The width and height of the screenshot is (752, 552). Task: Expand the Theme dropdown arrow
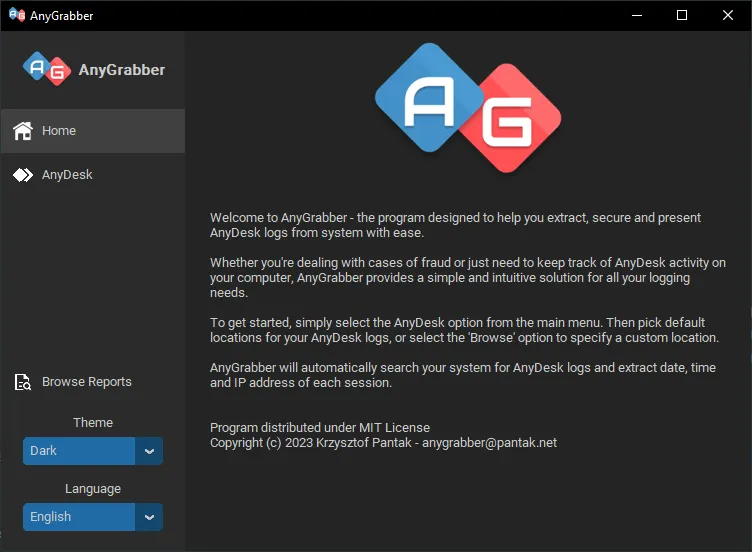click(149, 451)
